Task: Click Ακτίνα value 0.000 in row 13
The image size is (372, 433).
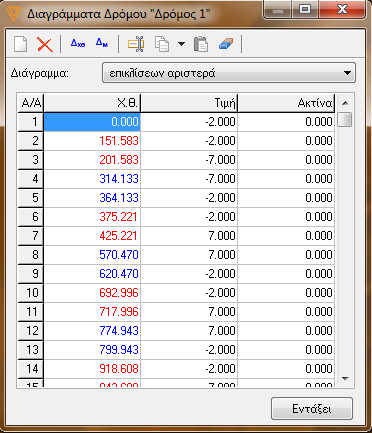Action: (286, 350)
